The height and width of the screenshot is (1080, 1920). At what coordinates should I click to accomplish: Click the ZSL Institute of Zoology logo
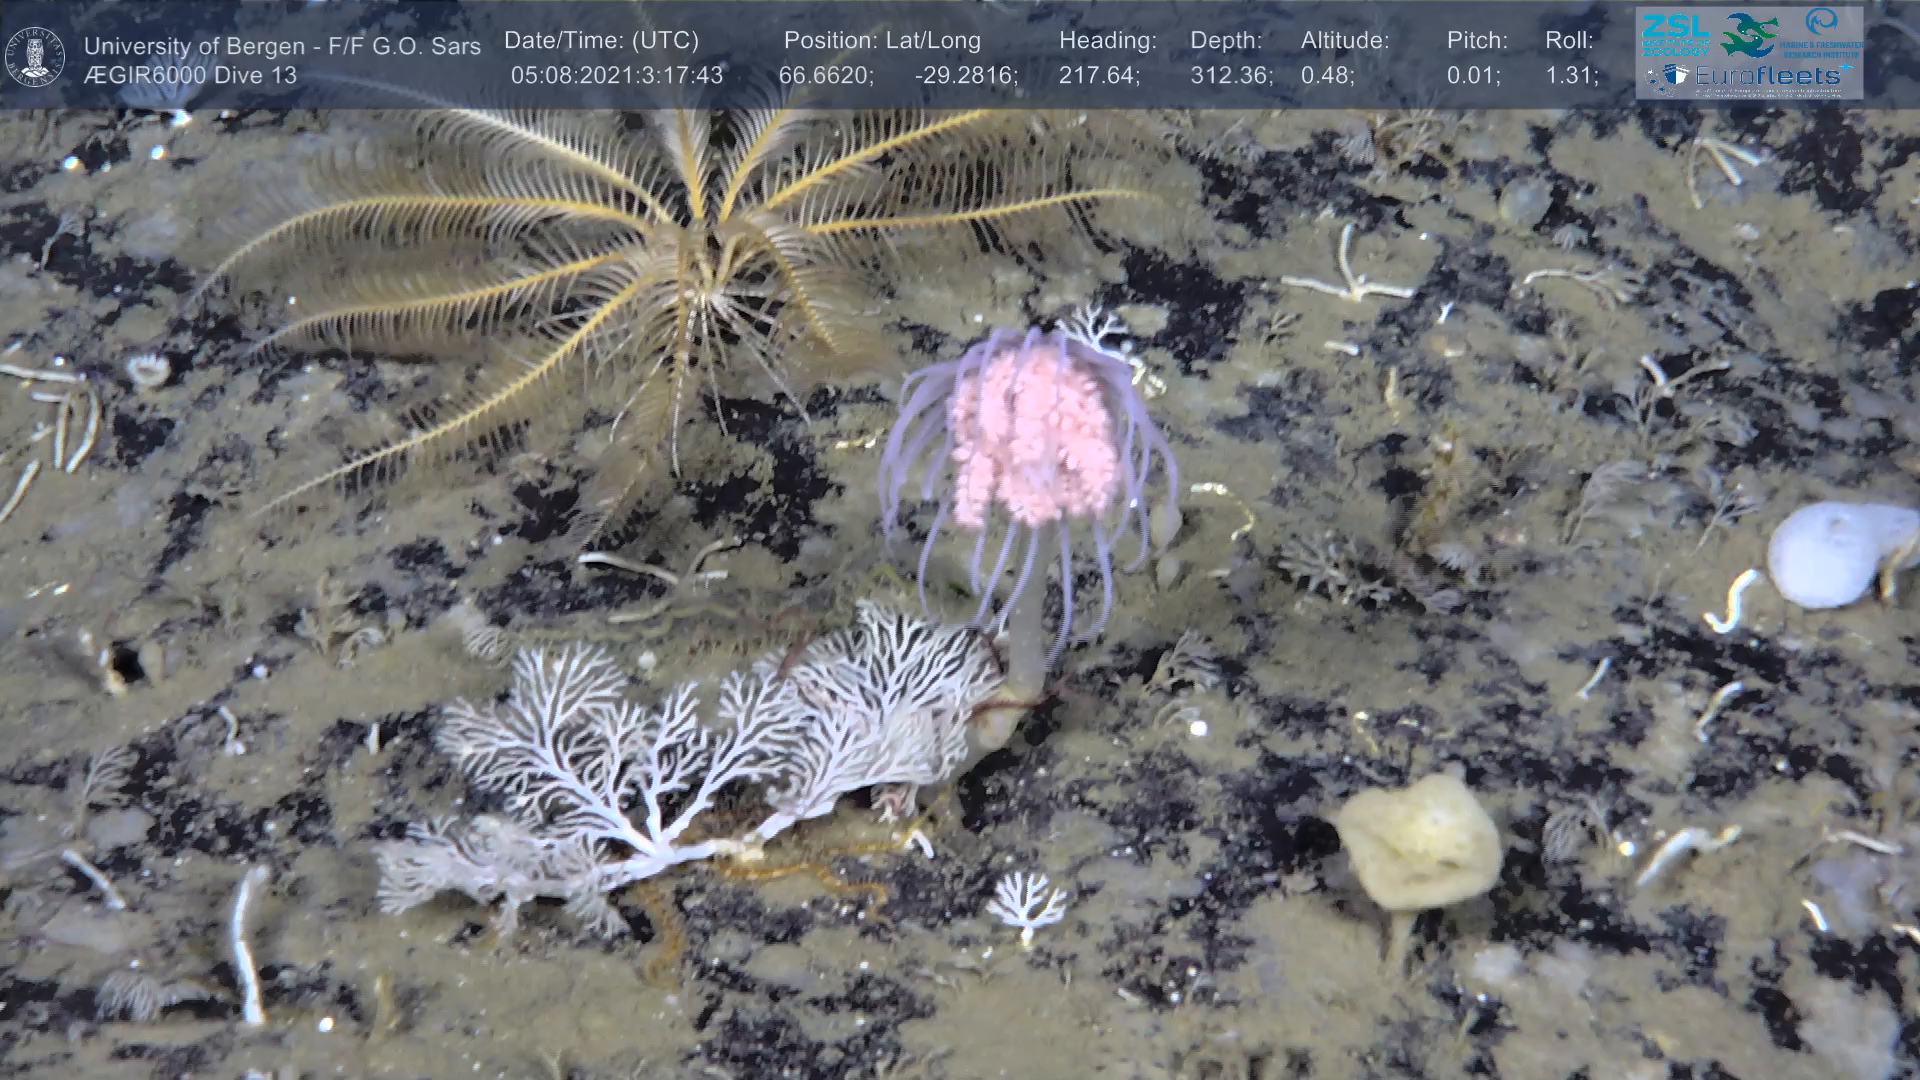[1675, 33]
